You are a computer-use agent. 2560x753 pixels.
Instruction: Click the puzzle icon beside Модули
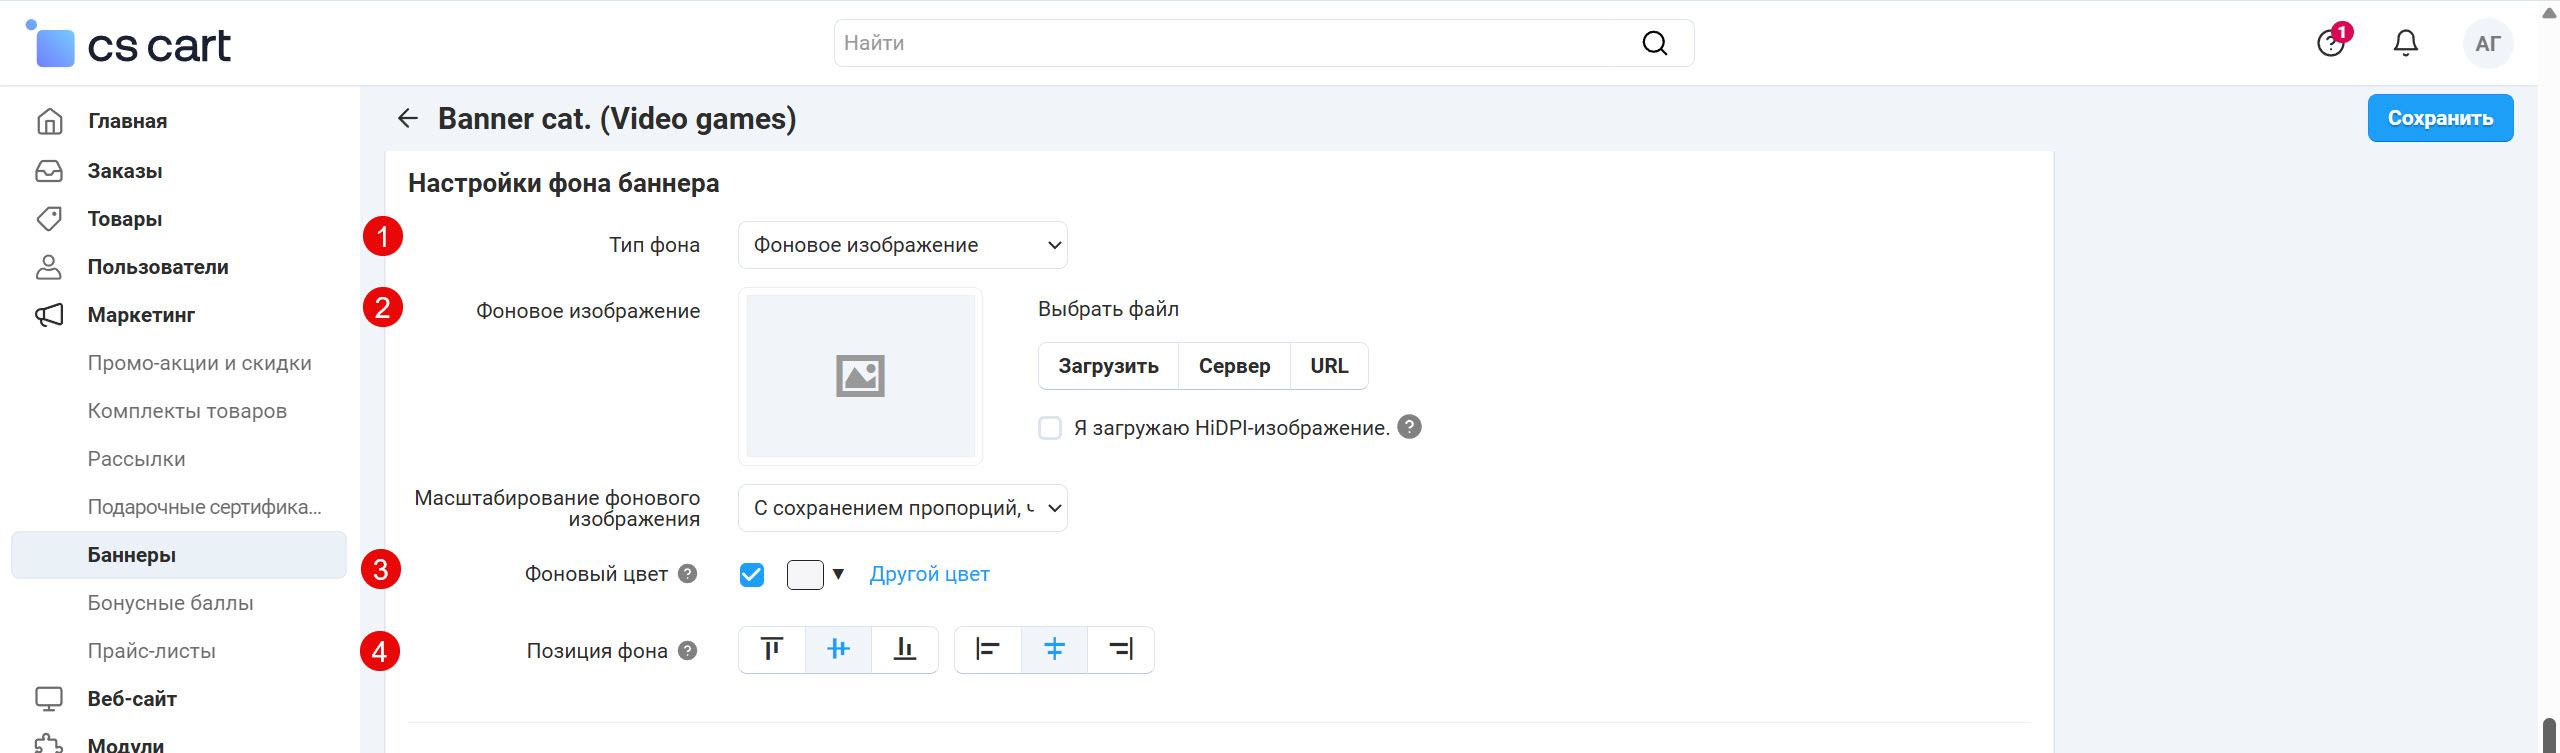[49, 745]
